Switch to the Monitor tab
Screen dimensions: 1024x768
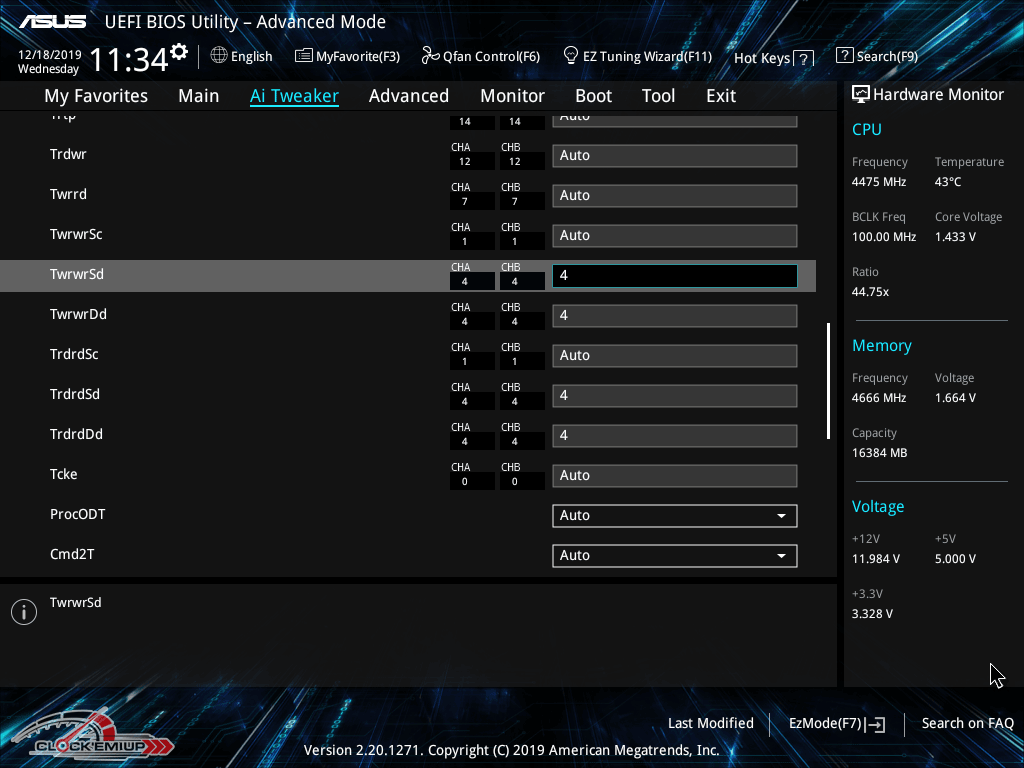coord(512,96)
